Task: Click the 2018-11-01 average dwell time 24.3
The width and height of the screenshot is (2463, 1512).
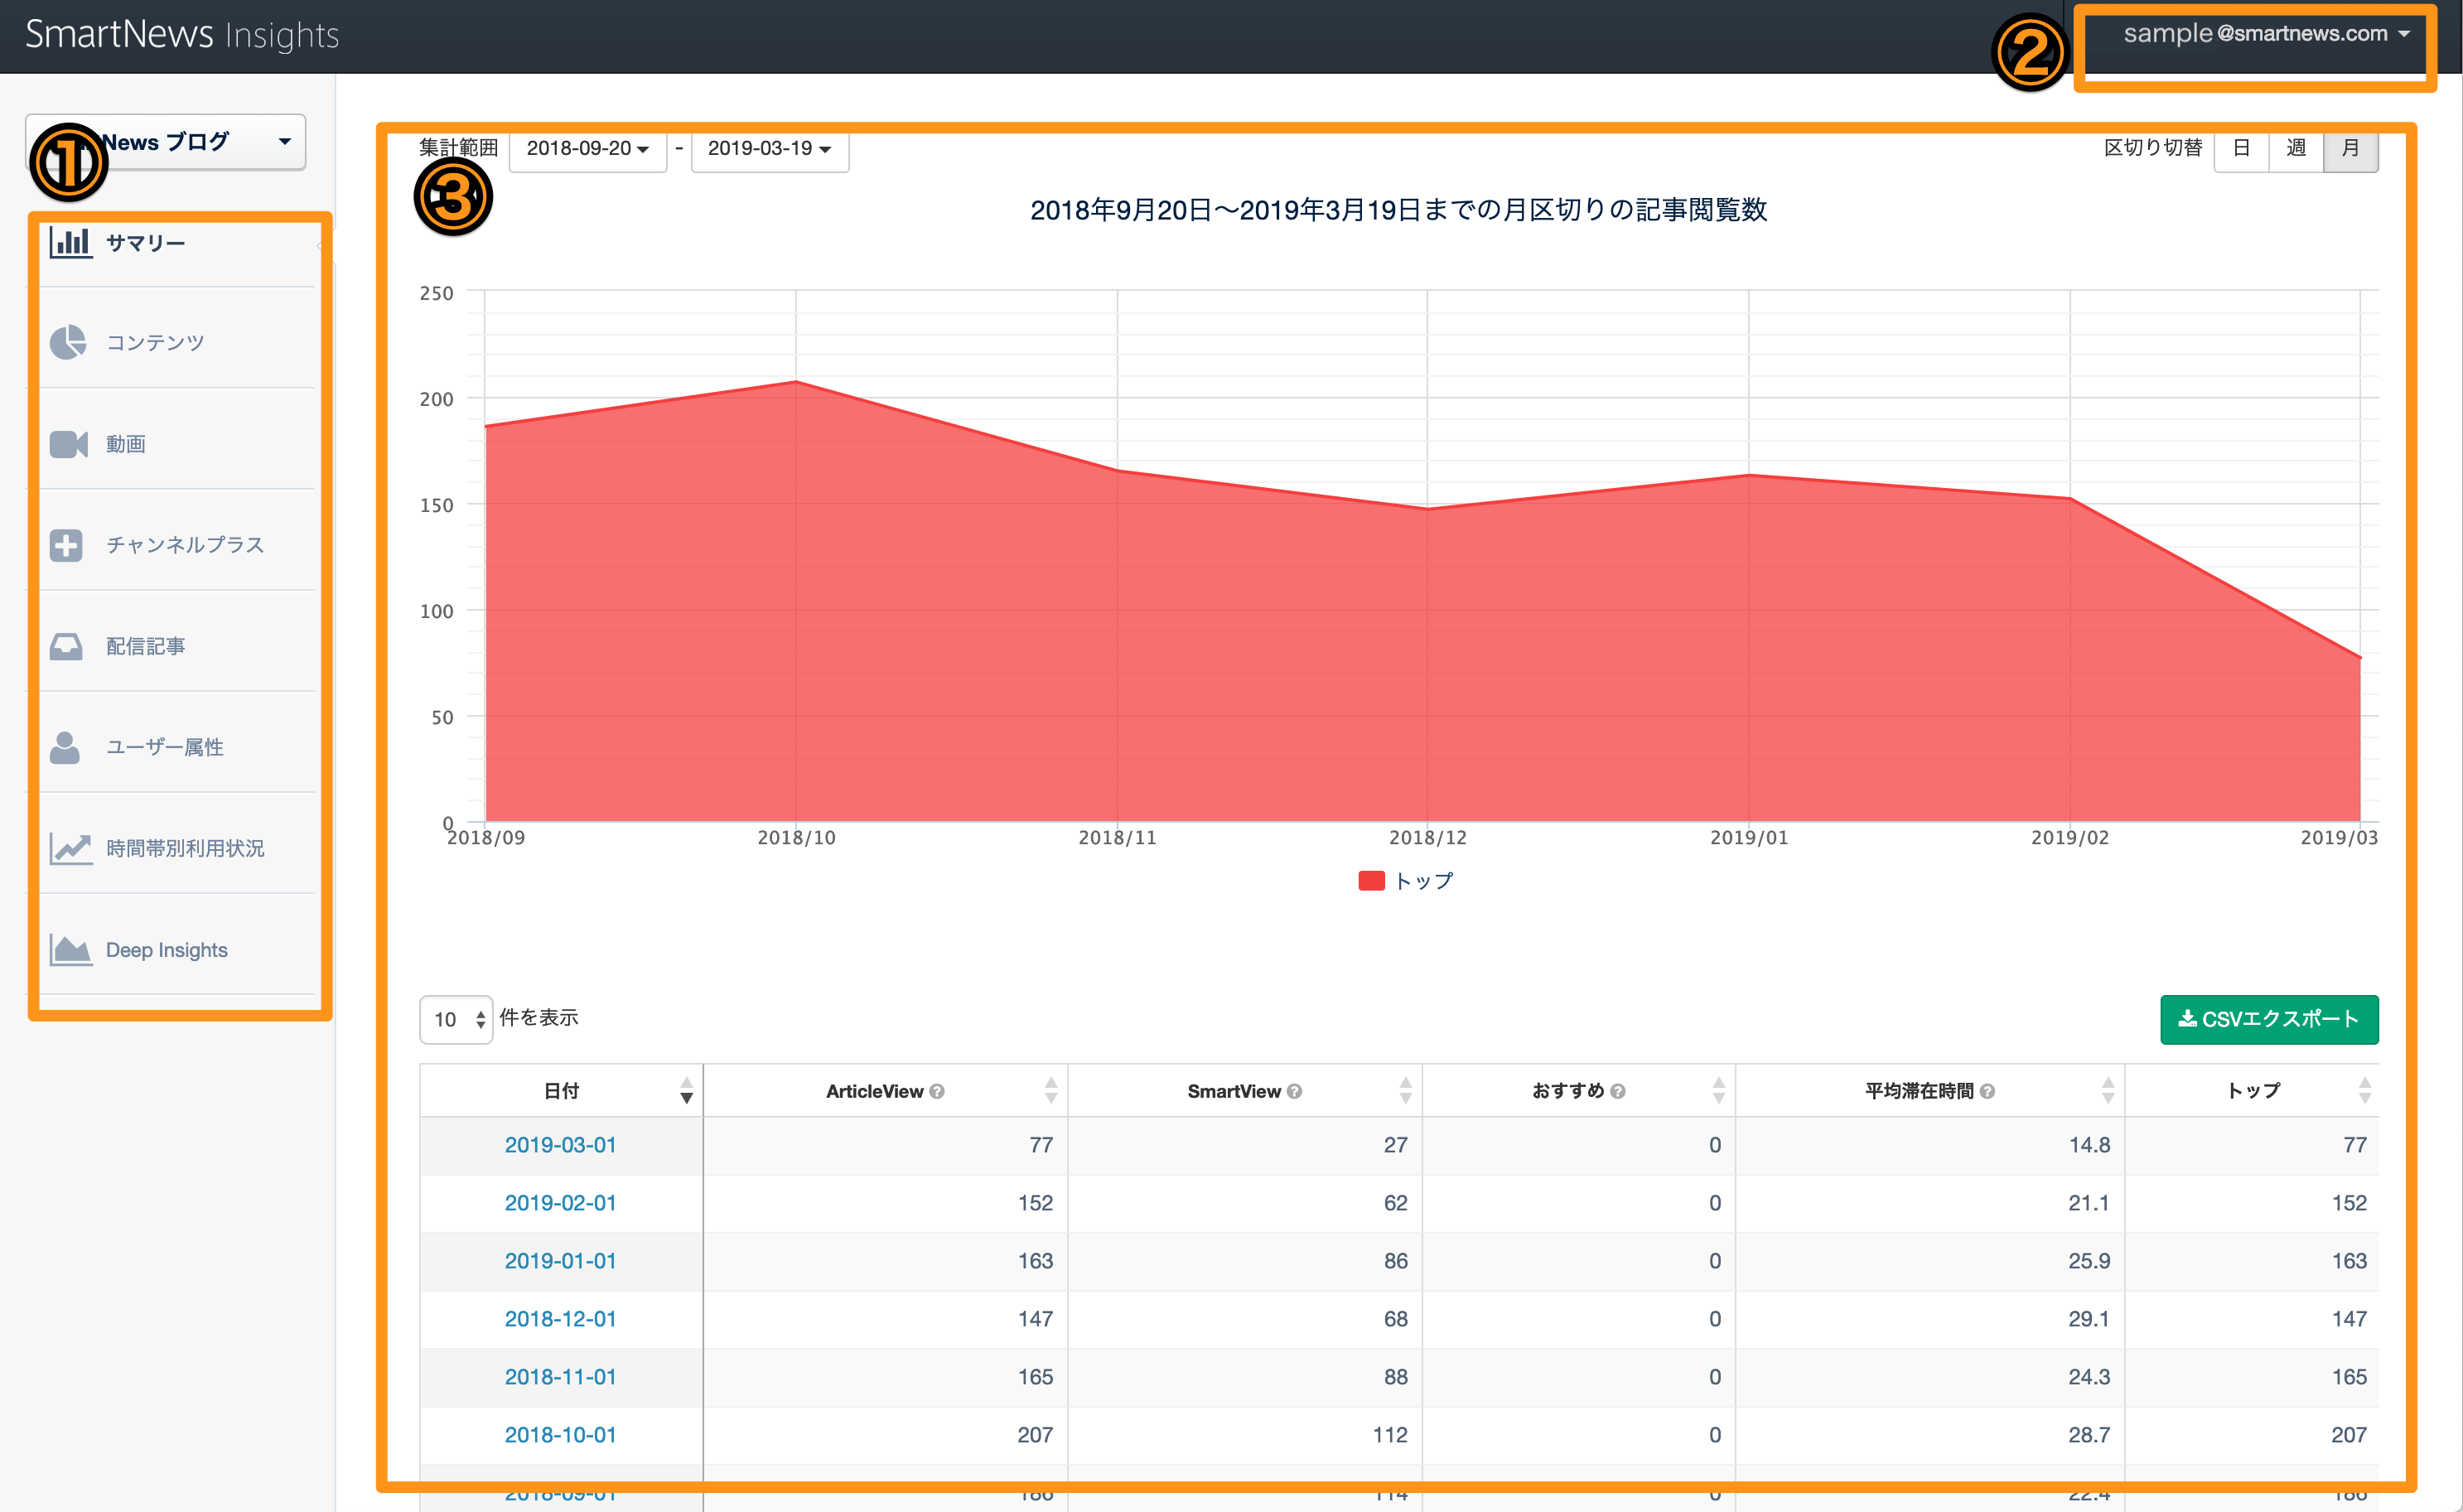Action: (2089, 1377)
